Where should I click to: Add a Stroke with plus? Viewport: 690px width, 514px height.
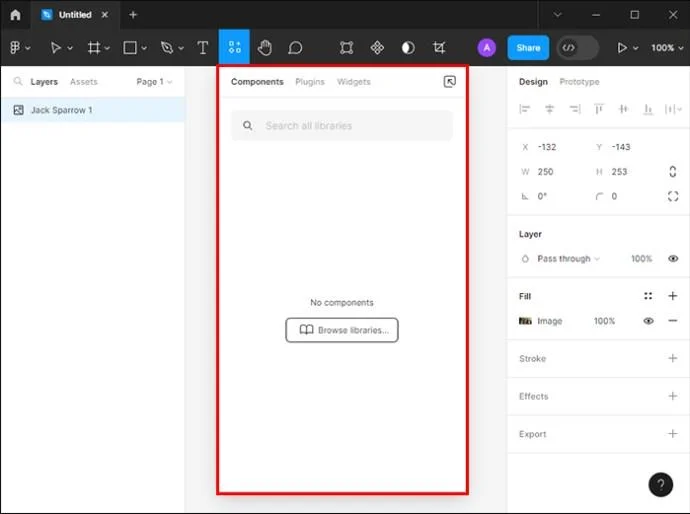pyautogui.click(x=672, y=358)
